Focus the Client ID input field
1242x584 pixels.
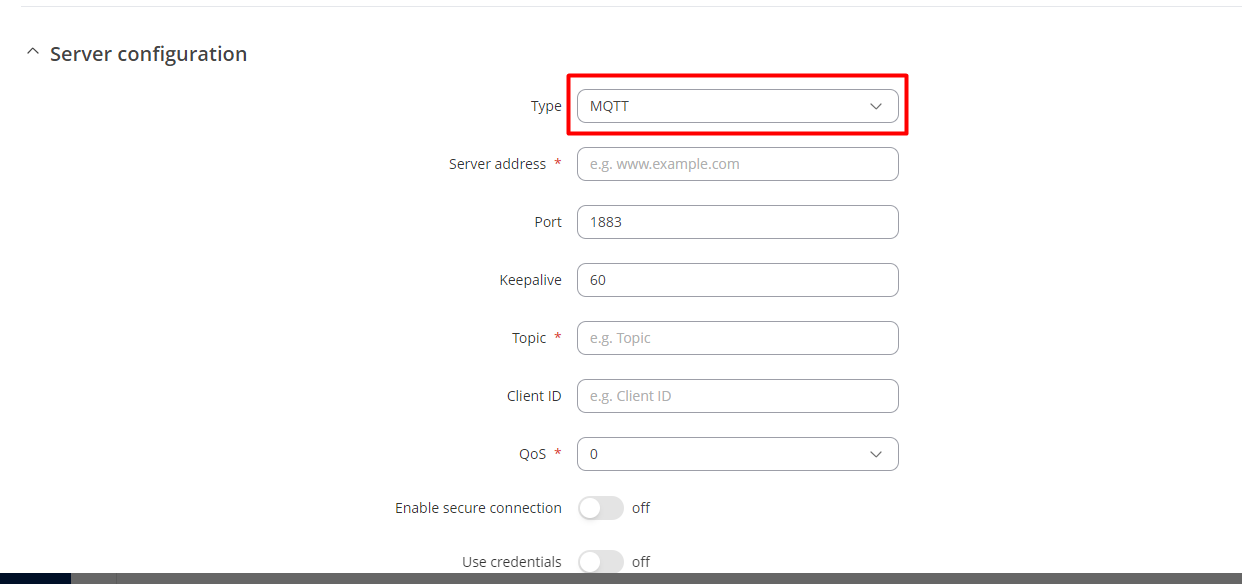[737, 396]
